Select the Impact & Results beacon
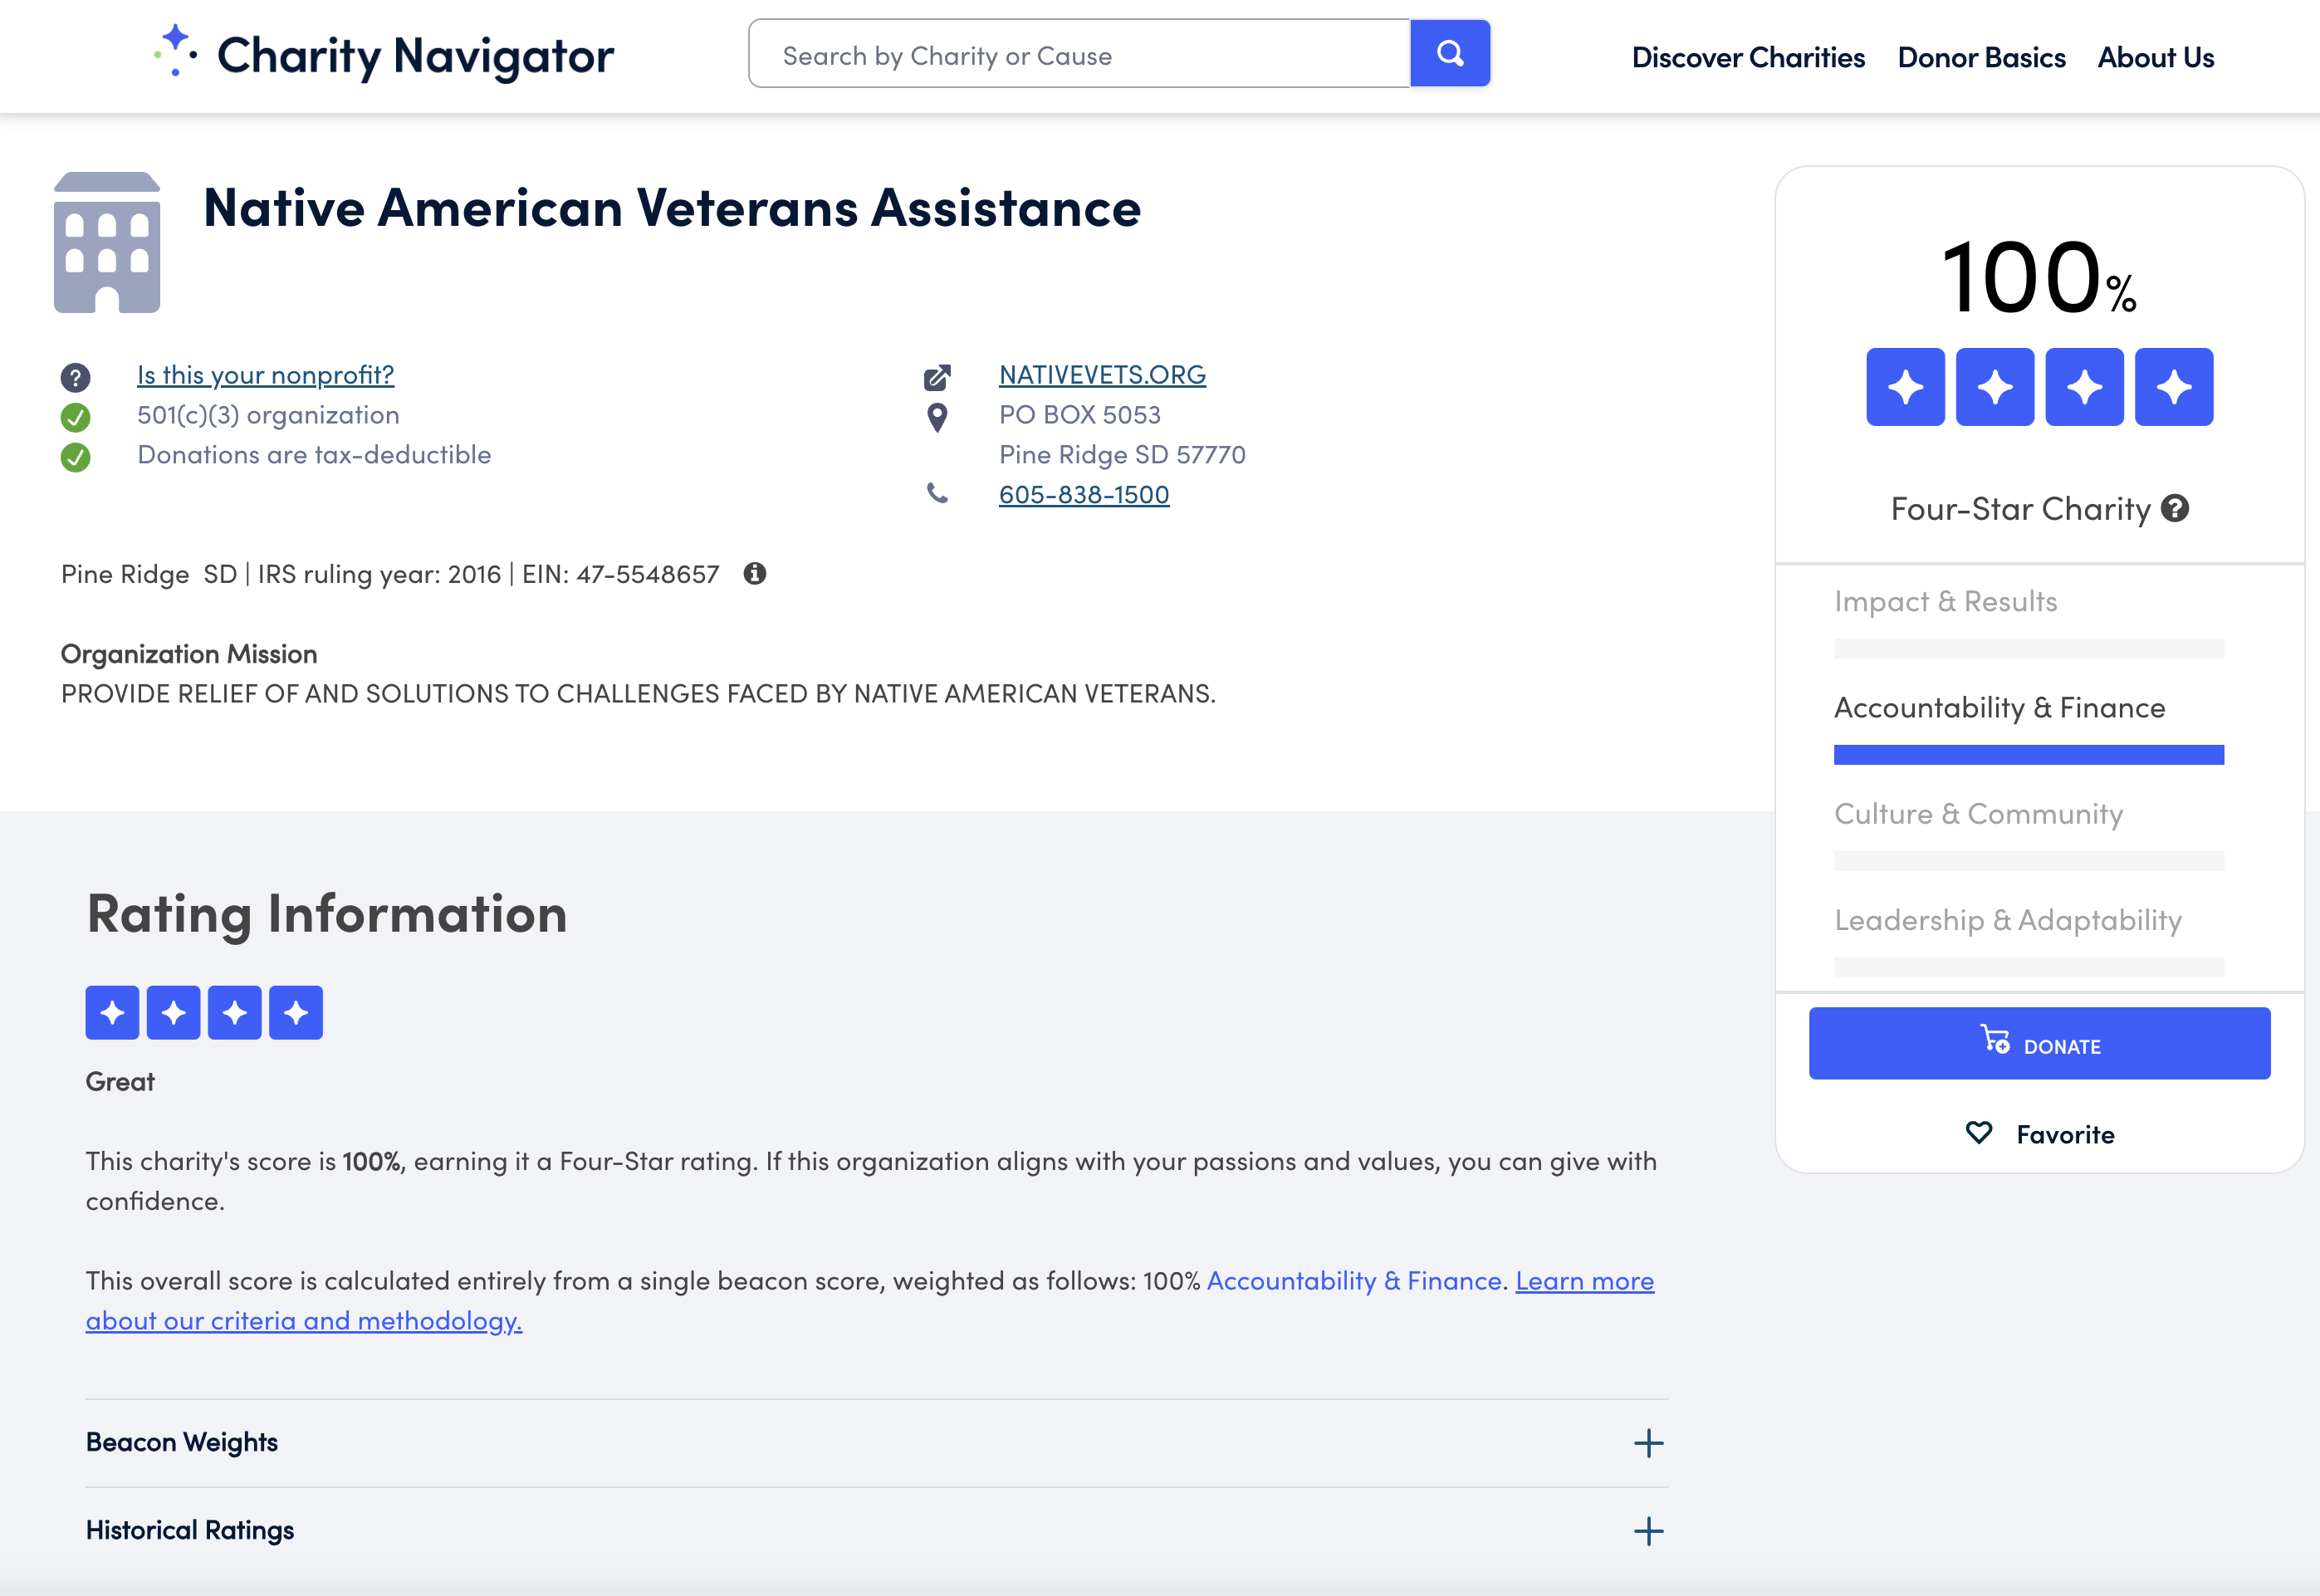This screenshot has width=2320, height=1596. pos(1945,601)
